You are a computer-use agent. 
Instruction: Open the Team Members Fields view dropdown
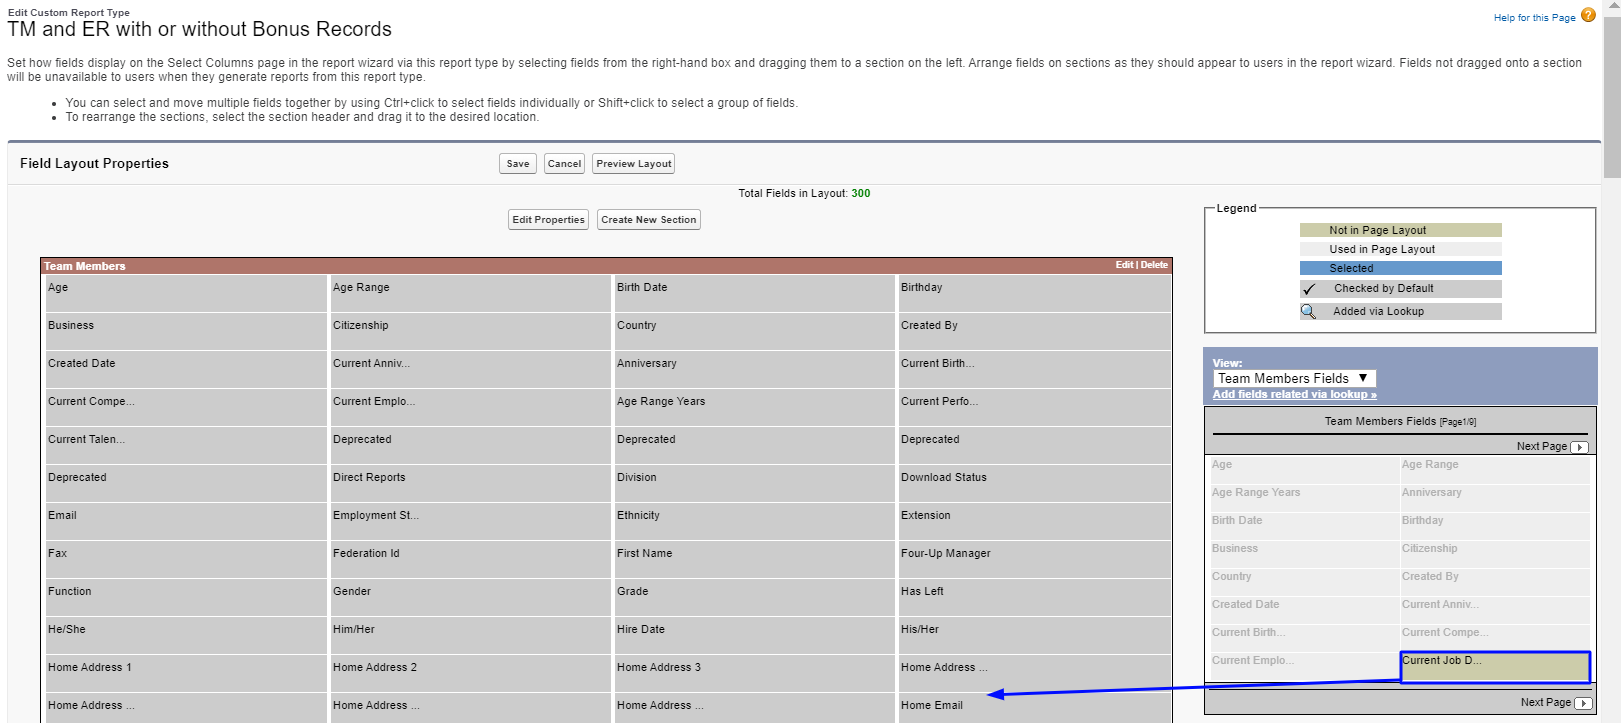(x=1294, y=378)
